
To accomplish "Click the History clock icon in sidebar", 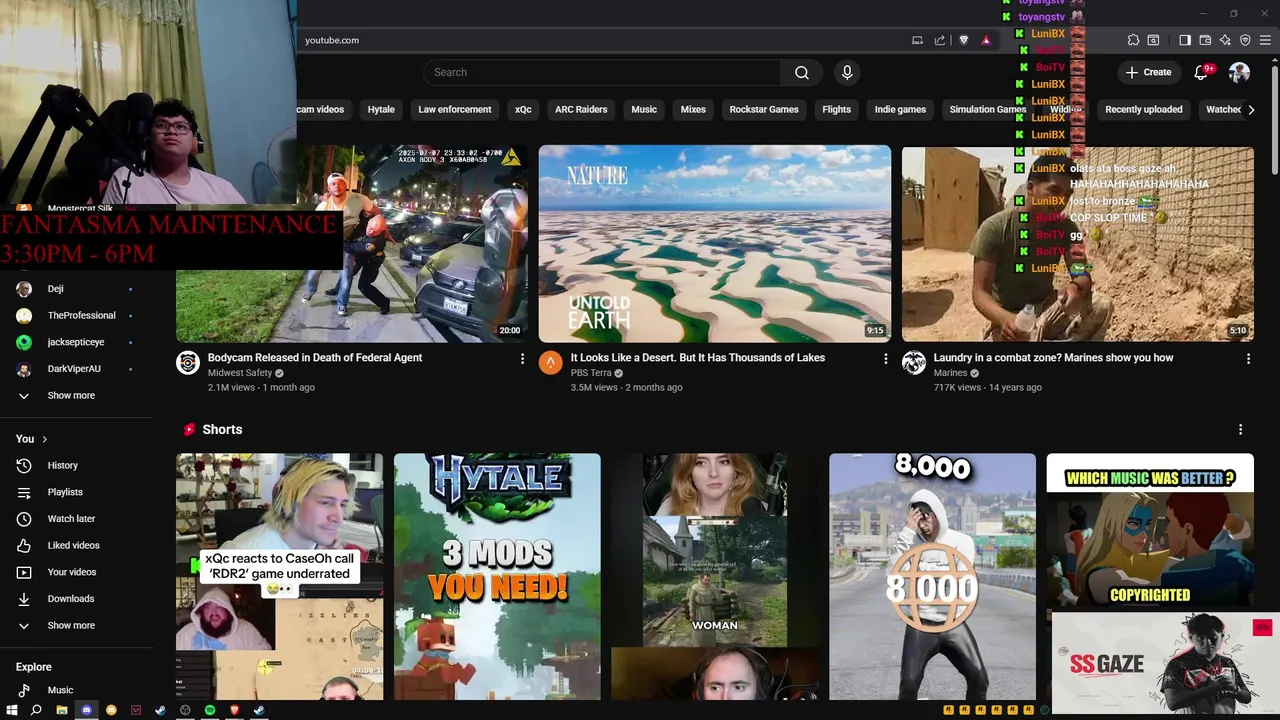I will point(24,465).
